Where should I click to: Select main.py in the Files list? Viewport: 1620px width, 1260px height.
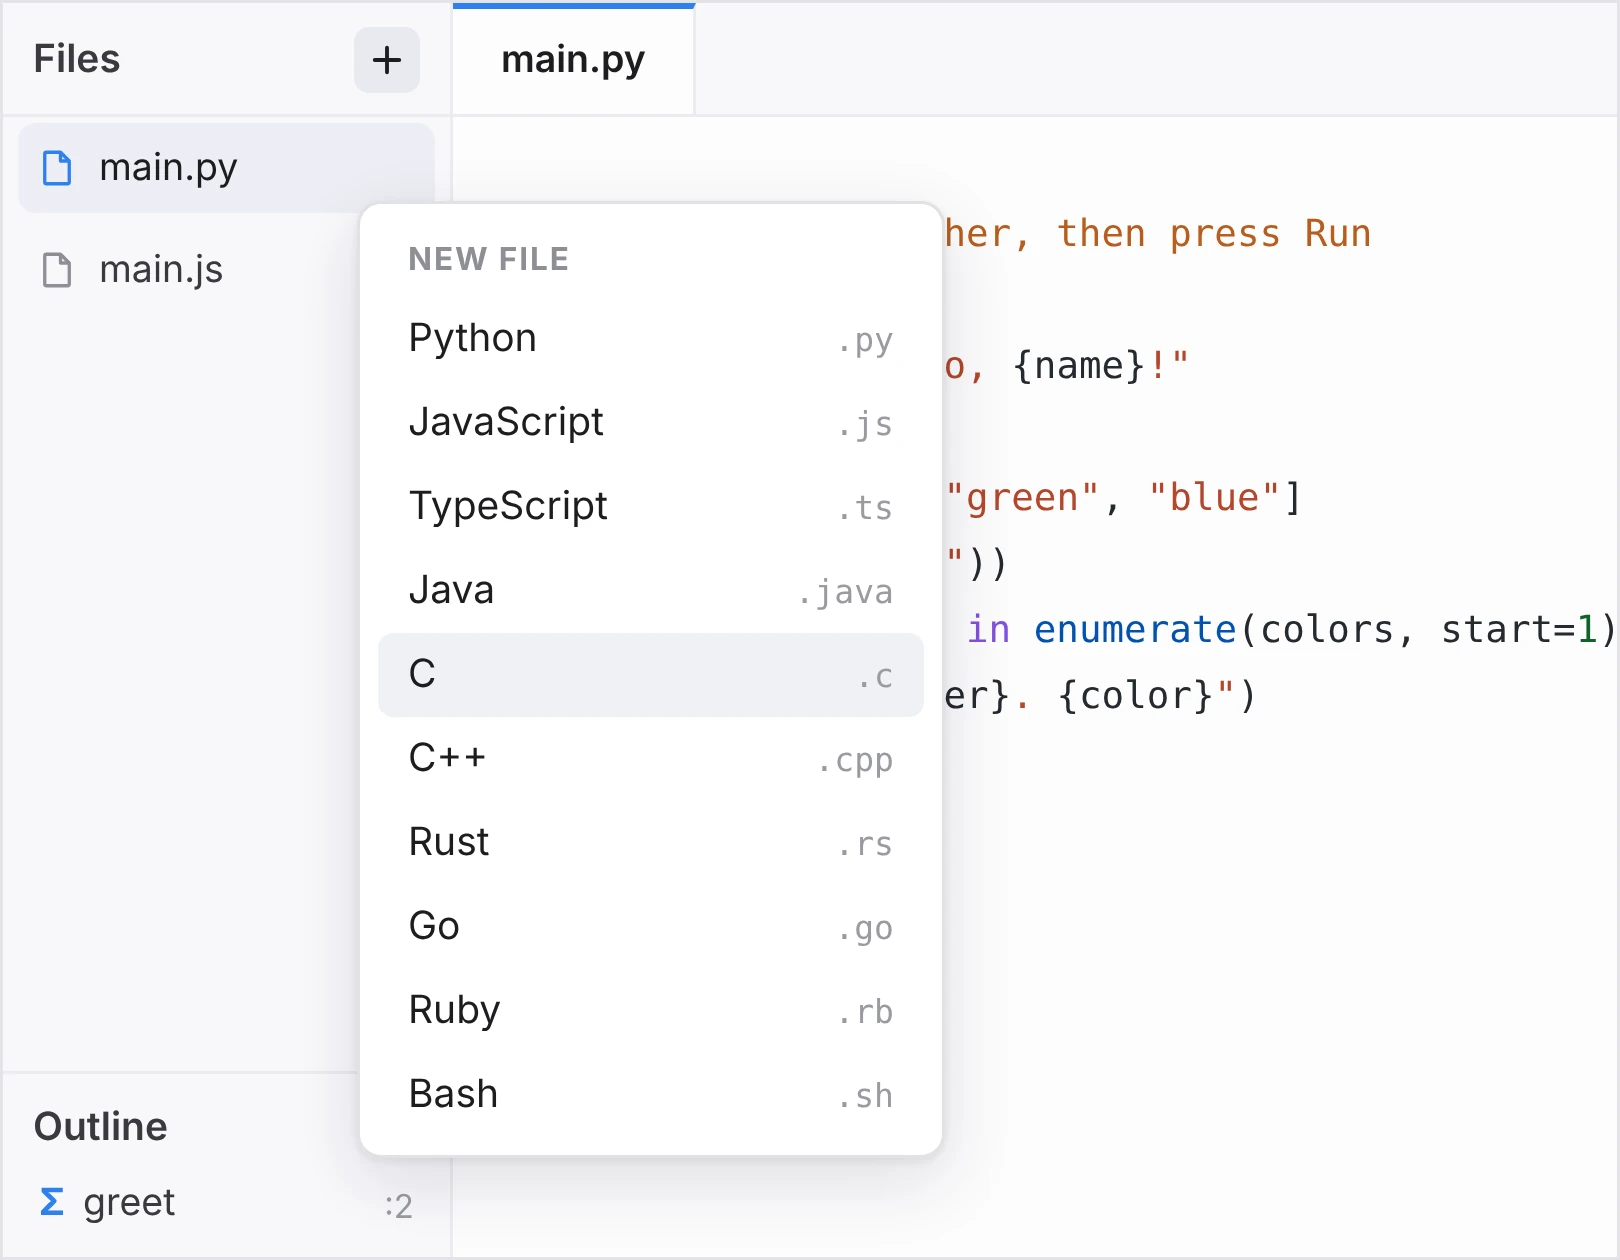226,168
